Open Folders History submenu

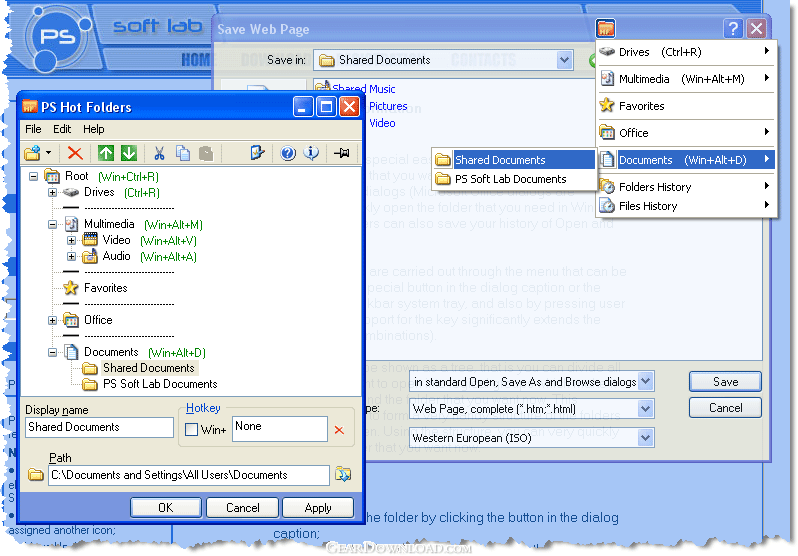click(686, 187)
